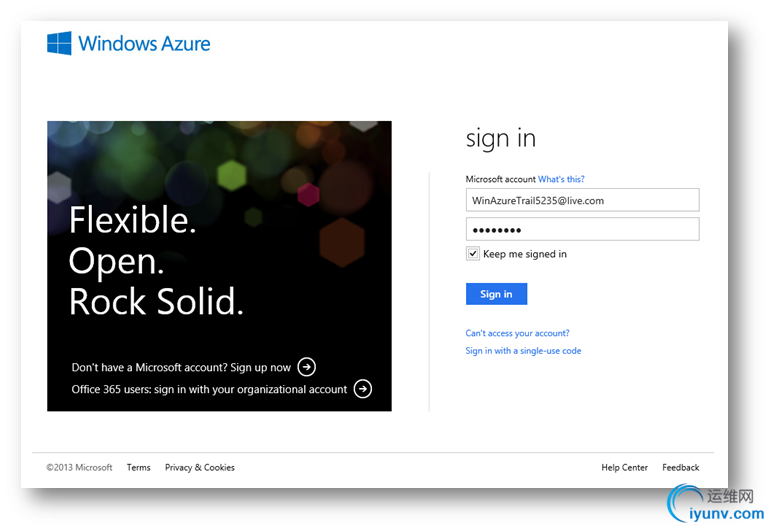Open Can't access your account? link
This screenshot has height=530, width=770.
coord(517,333)
